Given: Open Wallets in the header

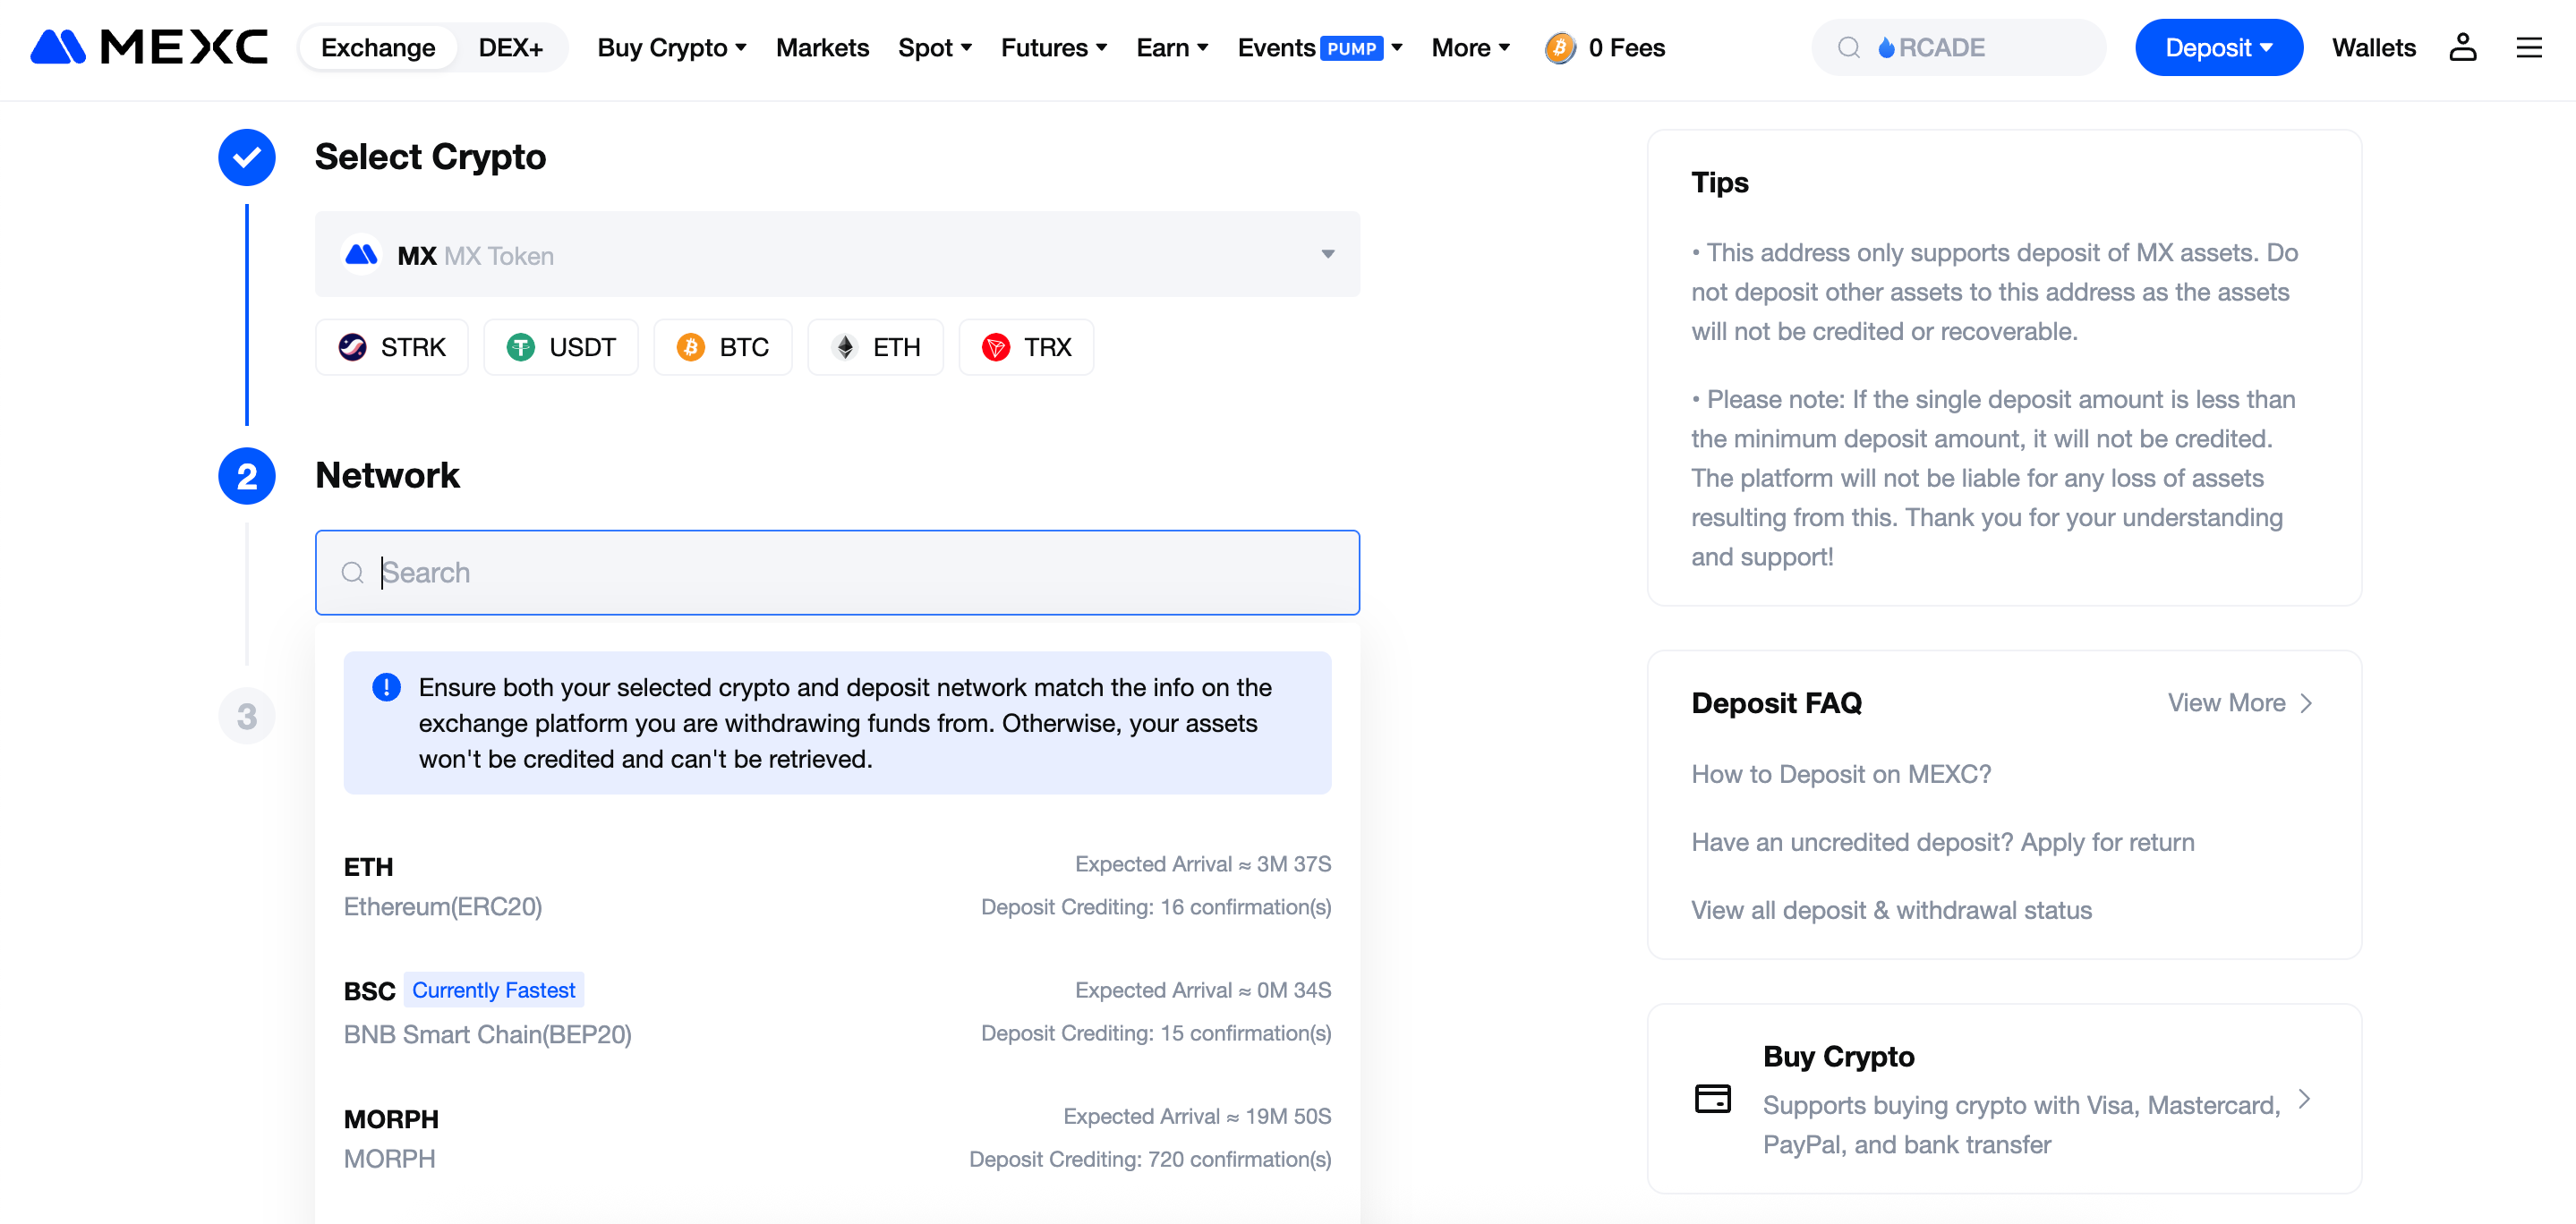Looking at the screenshot, I should 2373,47.
